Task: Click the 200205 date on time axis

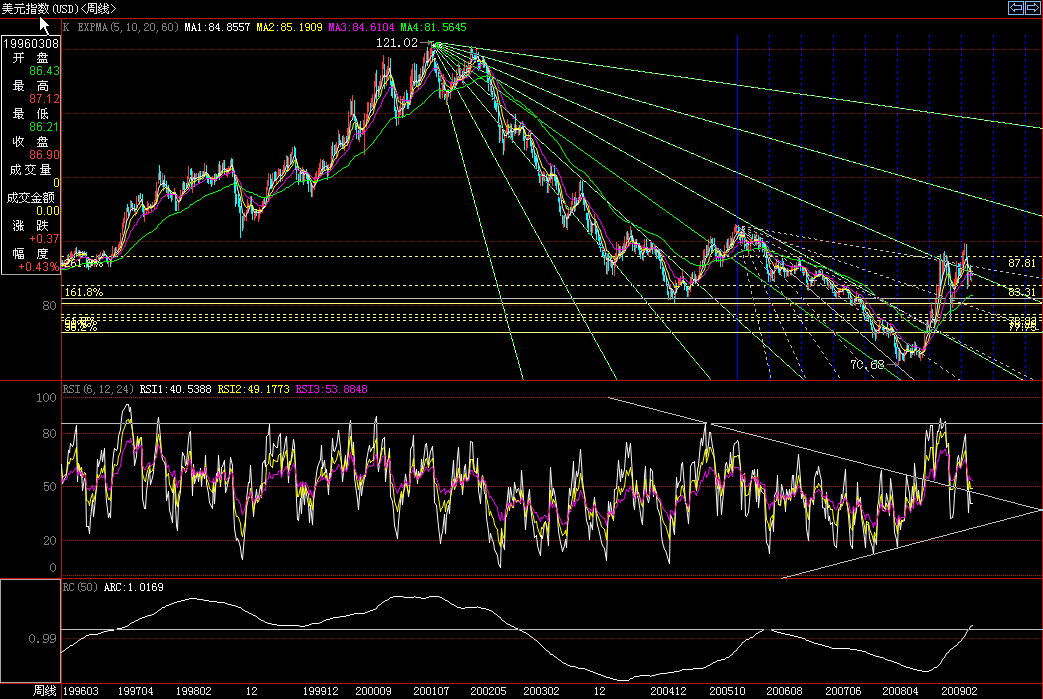Action: coord(488,691)
